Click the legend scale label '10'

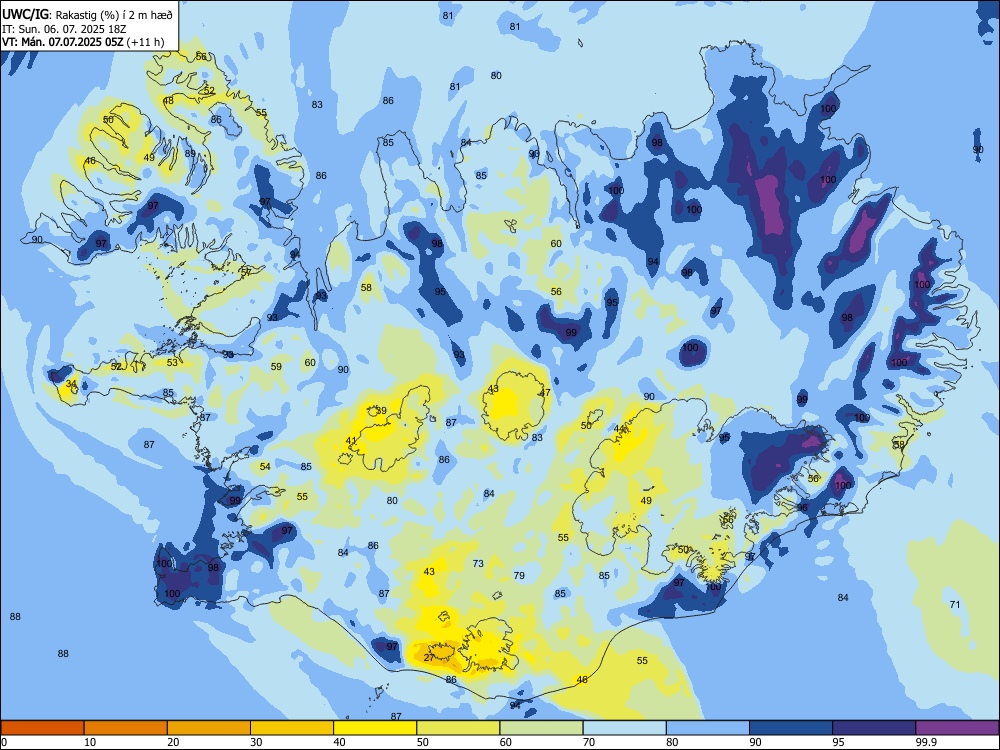tap(90, 742)
